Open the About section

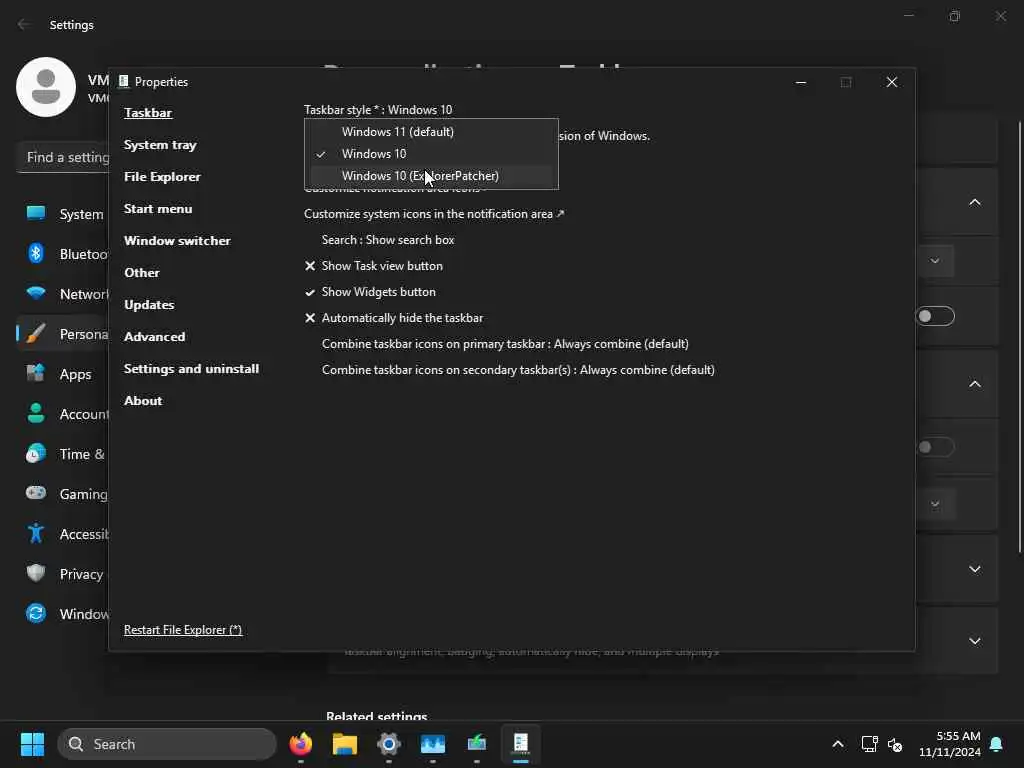point(143,401)
